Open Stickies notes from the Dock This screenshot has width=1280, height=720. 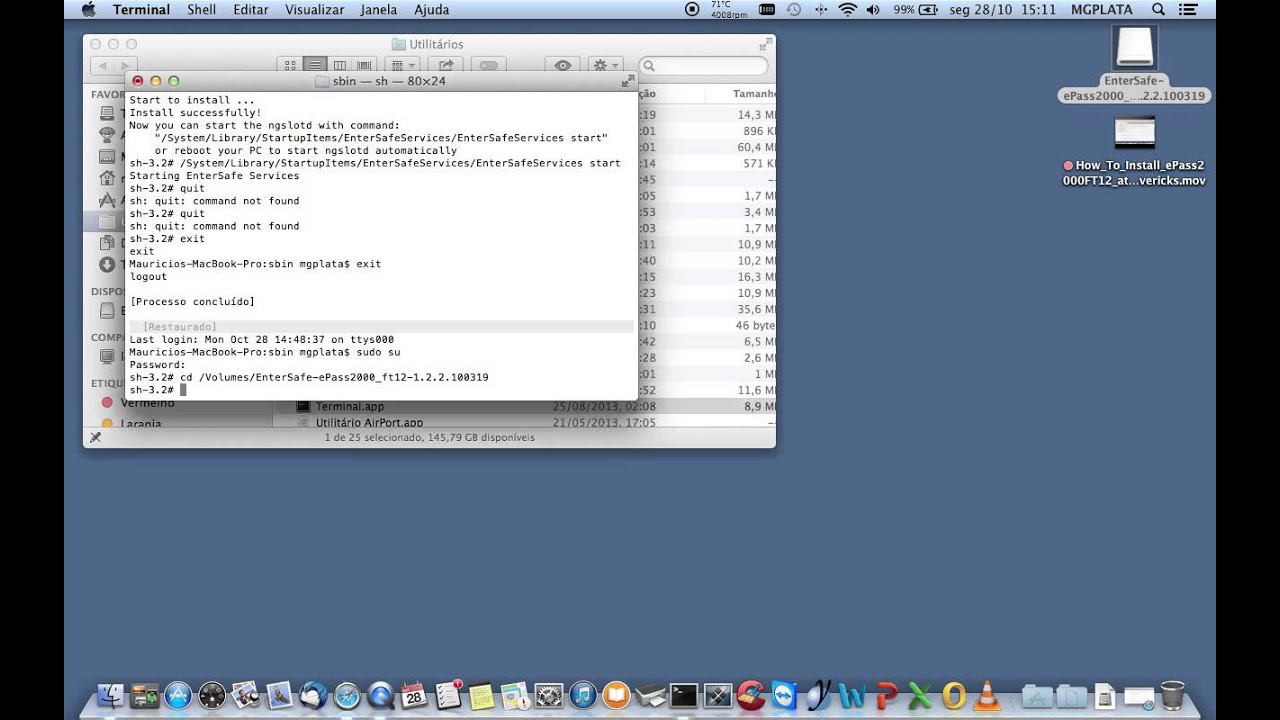tap(482, 695)
